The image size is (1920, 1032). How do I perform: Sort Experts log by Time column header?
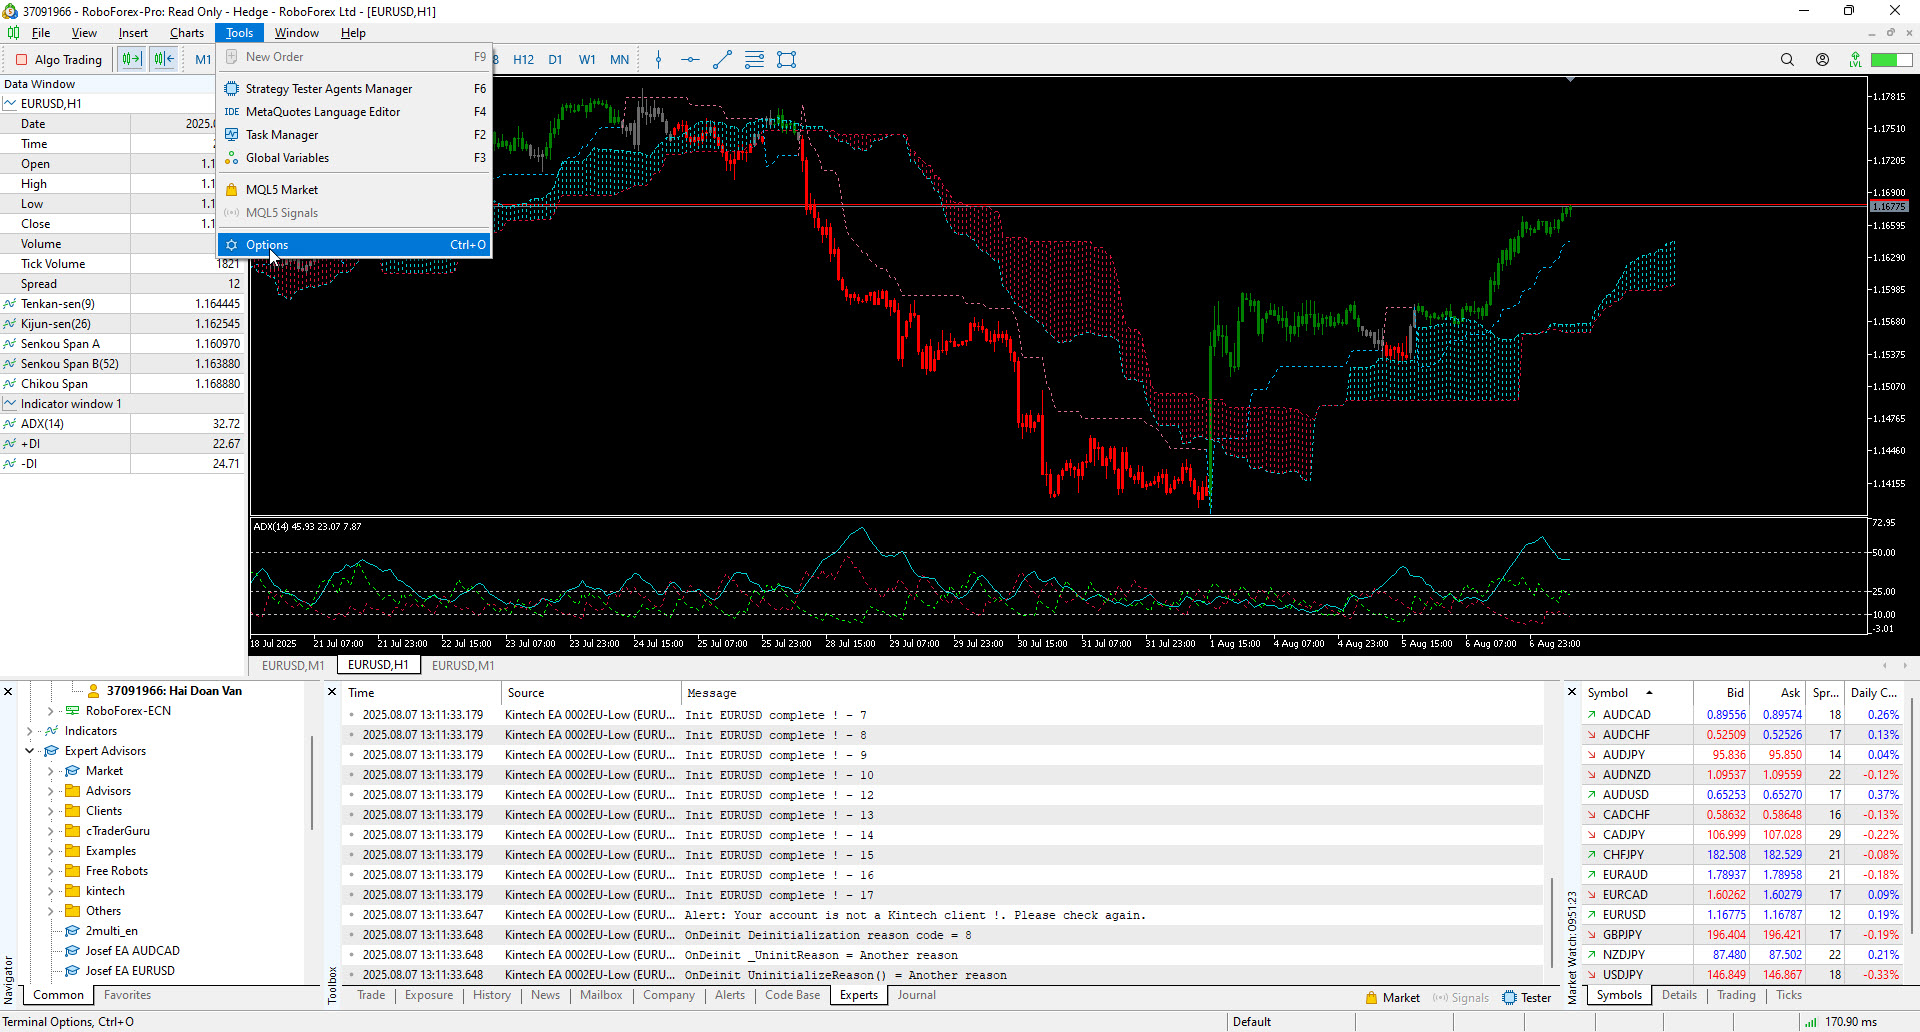[x=421, y=693]
